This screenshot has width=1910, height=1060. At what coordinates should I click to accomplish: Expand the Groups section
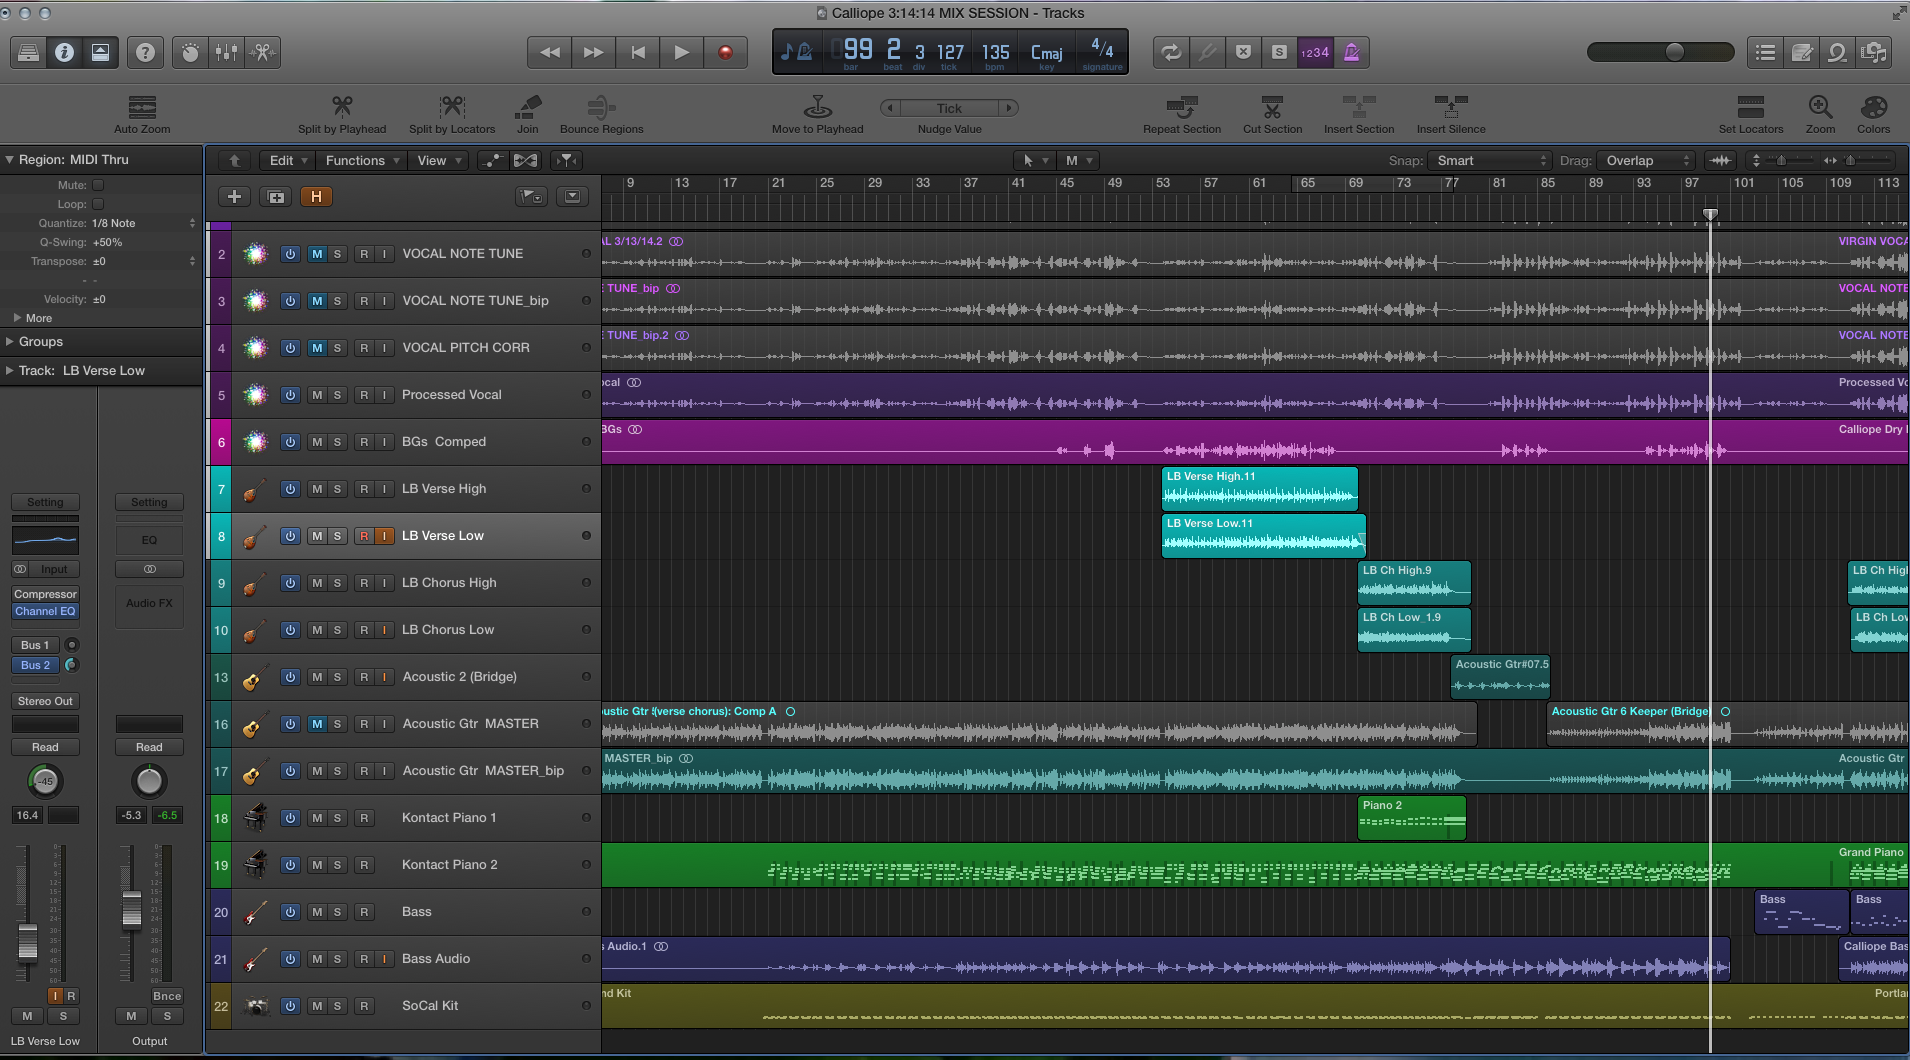click(x=10, y=341)
